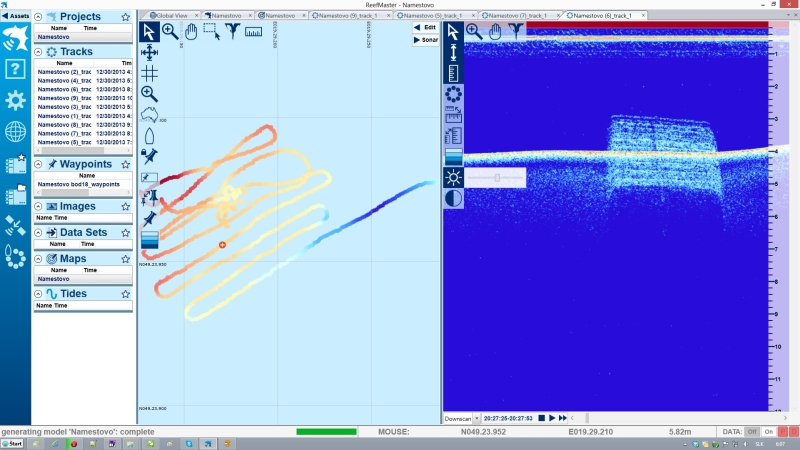Collapse the Waypoints panel section

point(39,164)
